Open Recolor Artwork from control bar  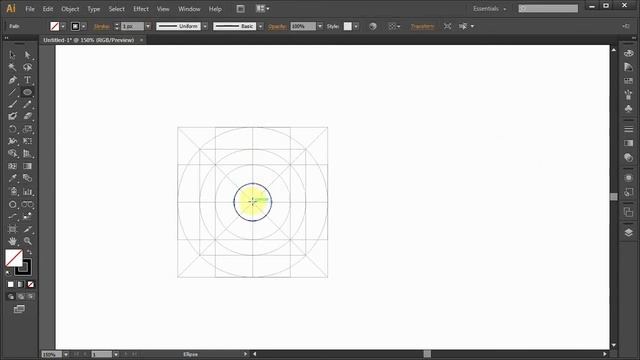pos(373,26)
